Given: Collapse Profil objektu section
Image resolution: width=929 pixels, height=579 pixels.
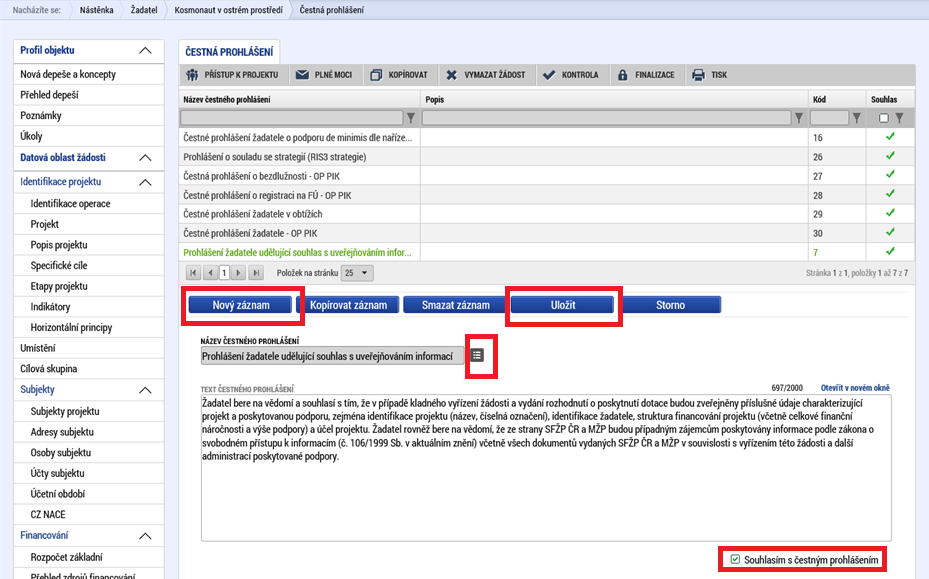Looking at the screenshot, I should [145, 51].
